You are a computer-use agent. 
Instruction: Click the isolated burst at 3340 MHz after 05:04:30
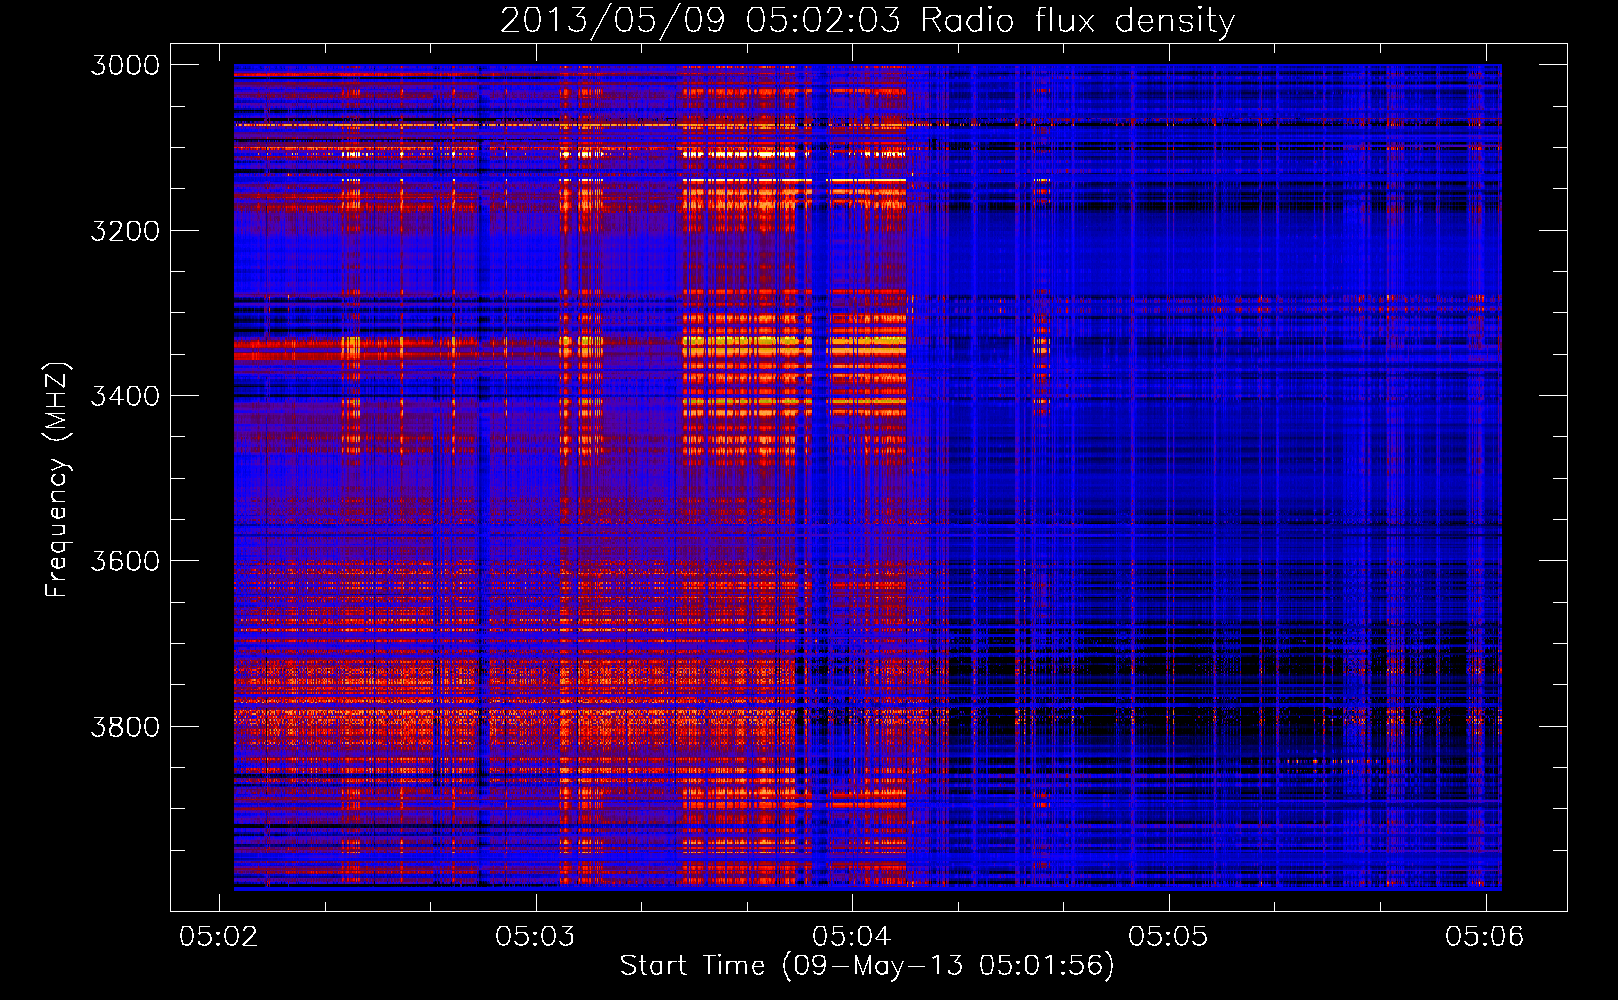[1041, 346]
